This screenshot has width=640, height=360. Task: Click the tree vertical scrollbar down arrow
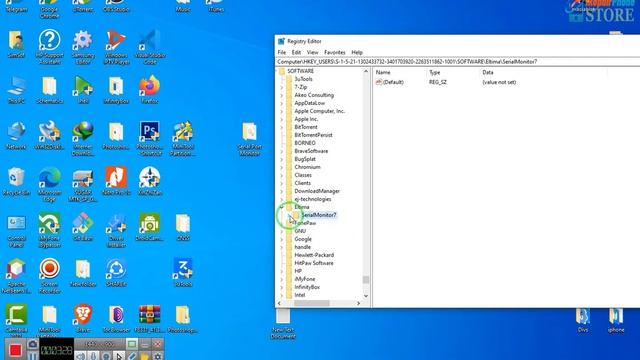(366, 296)
